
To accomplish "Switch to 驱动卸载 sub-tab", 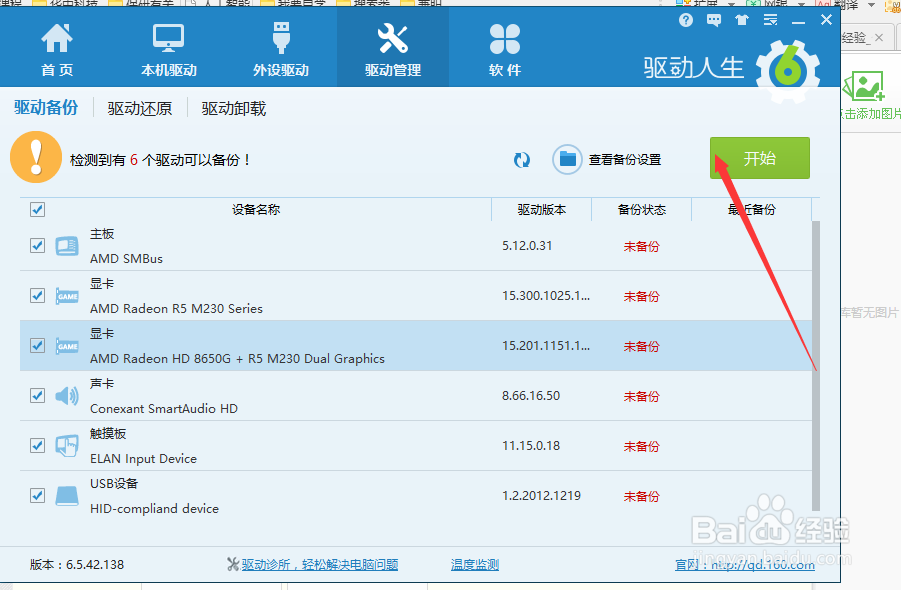I will 234,109.
